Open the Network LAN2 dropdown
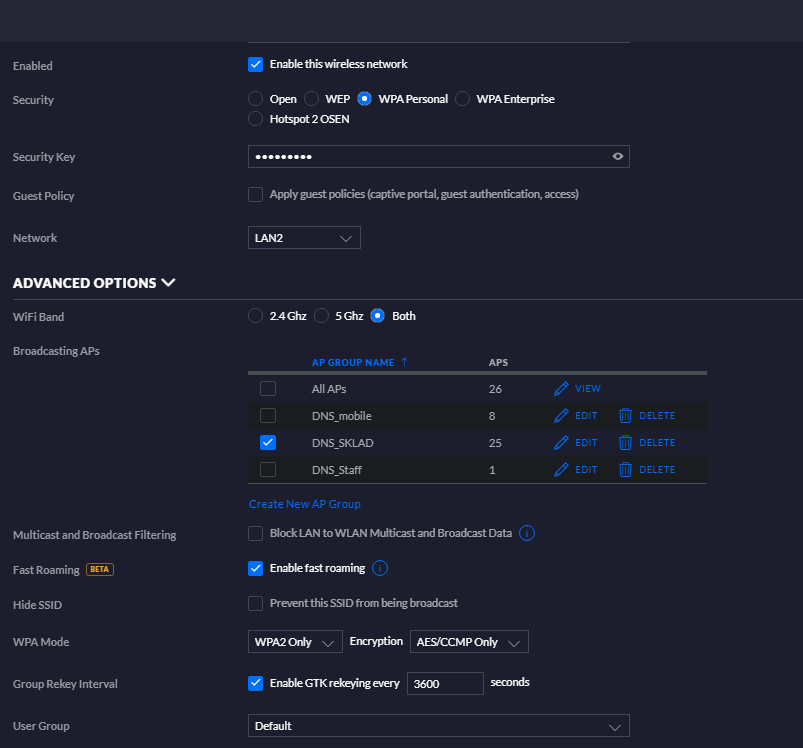The image size is (803, 748). pos(304,238)
